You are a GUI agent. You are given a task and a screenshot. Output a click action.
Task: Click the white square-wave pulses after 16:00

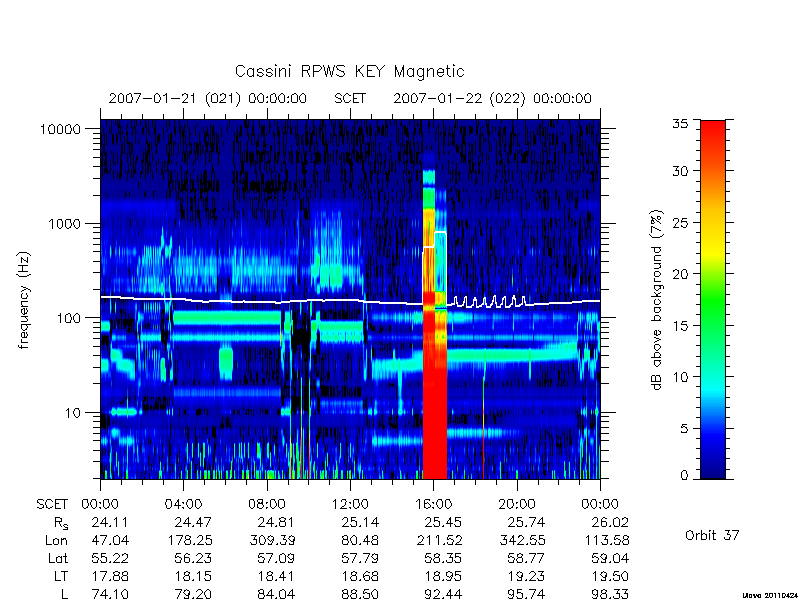click(x=489, y=302)
